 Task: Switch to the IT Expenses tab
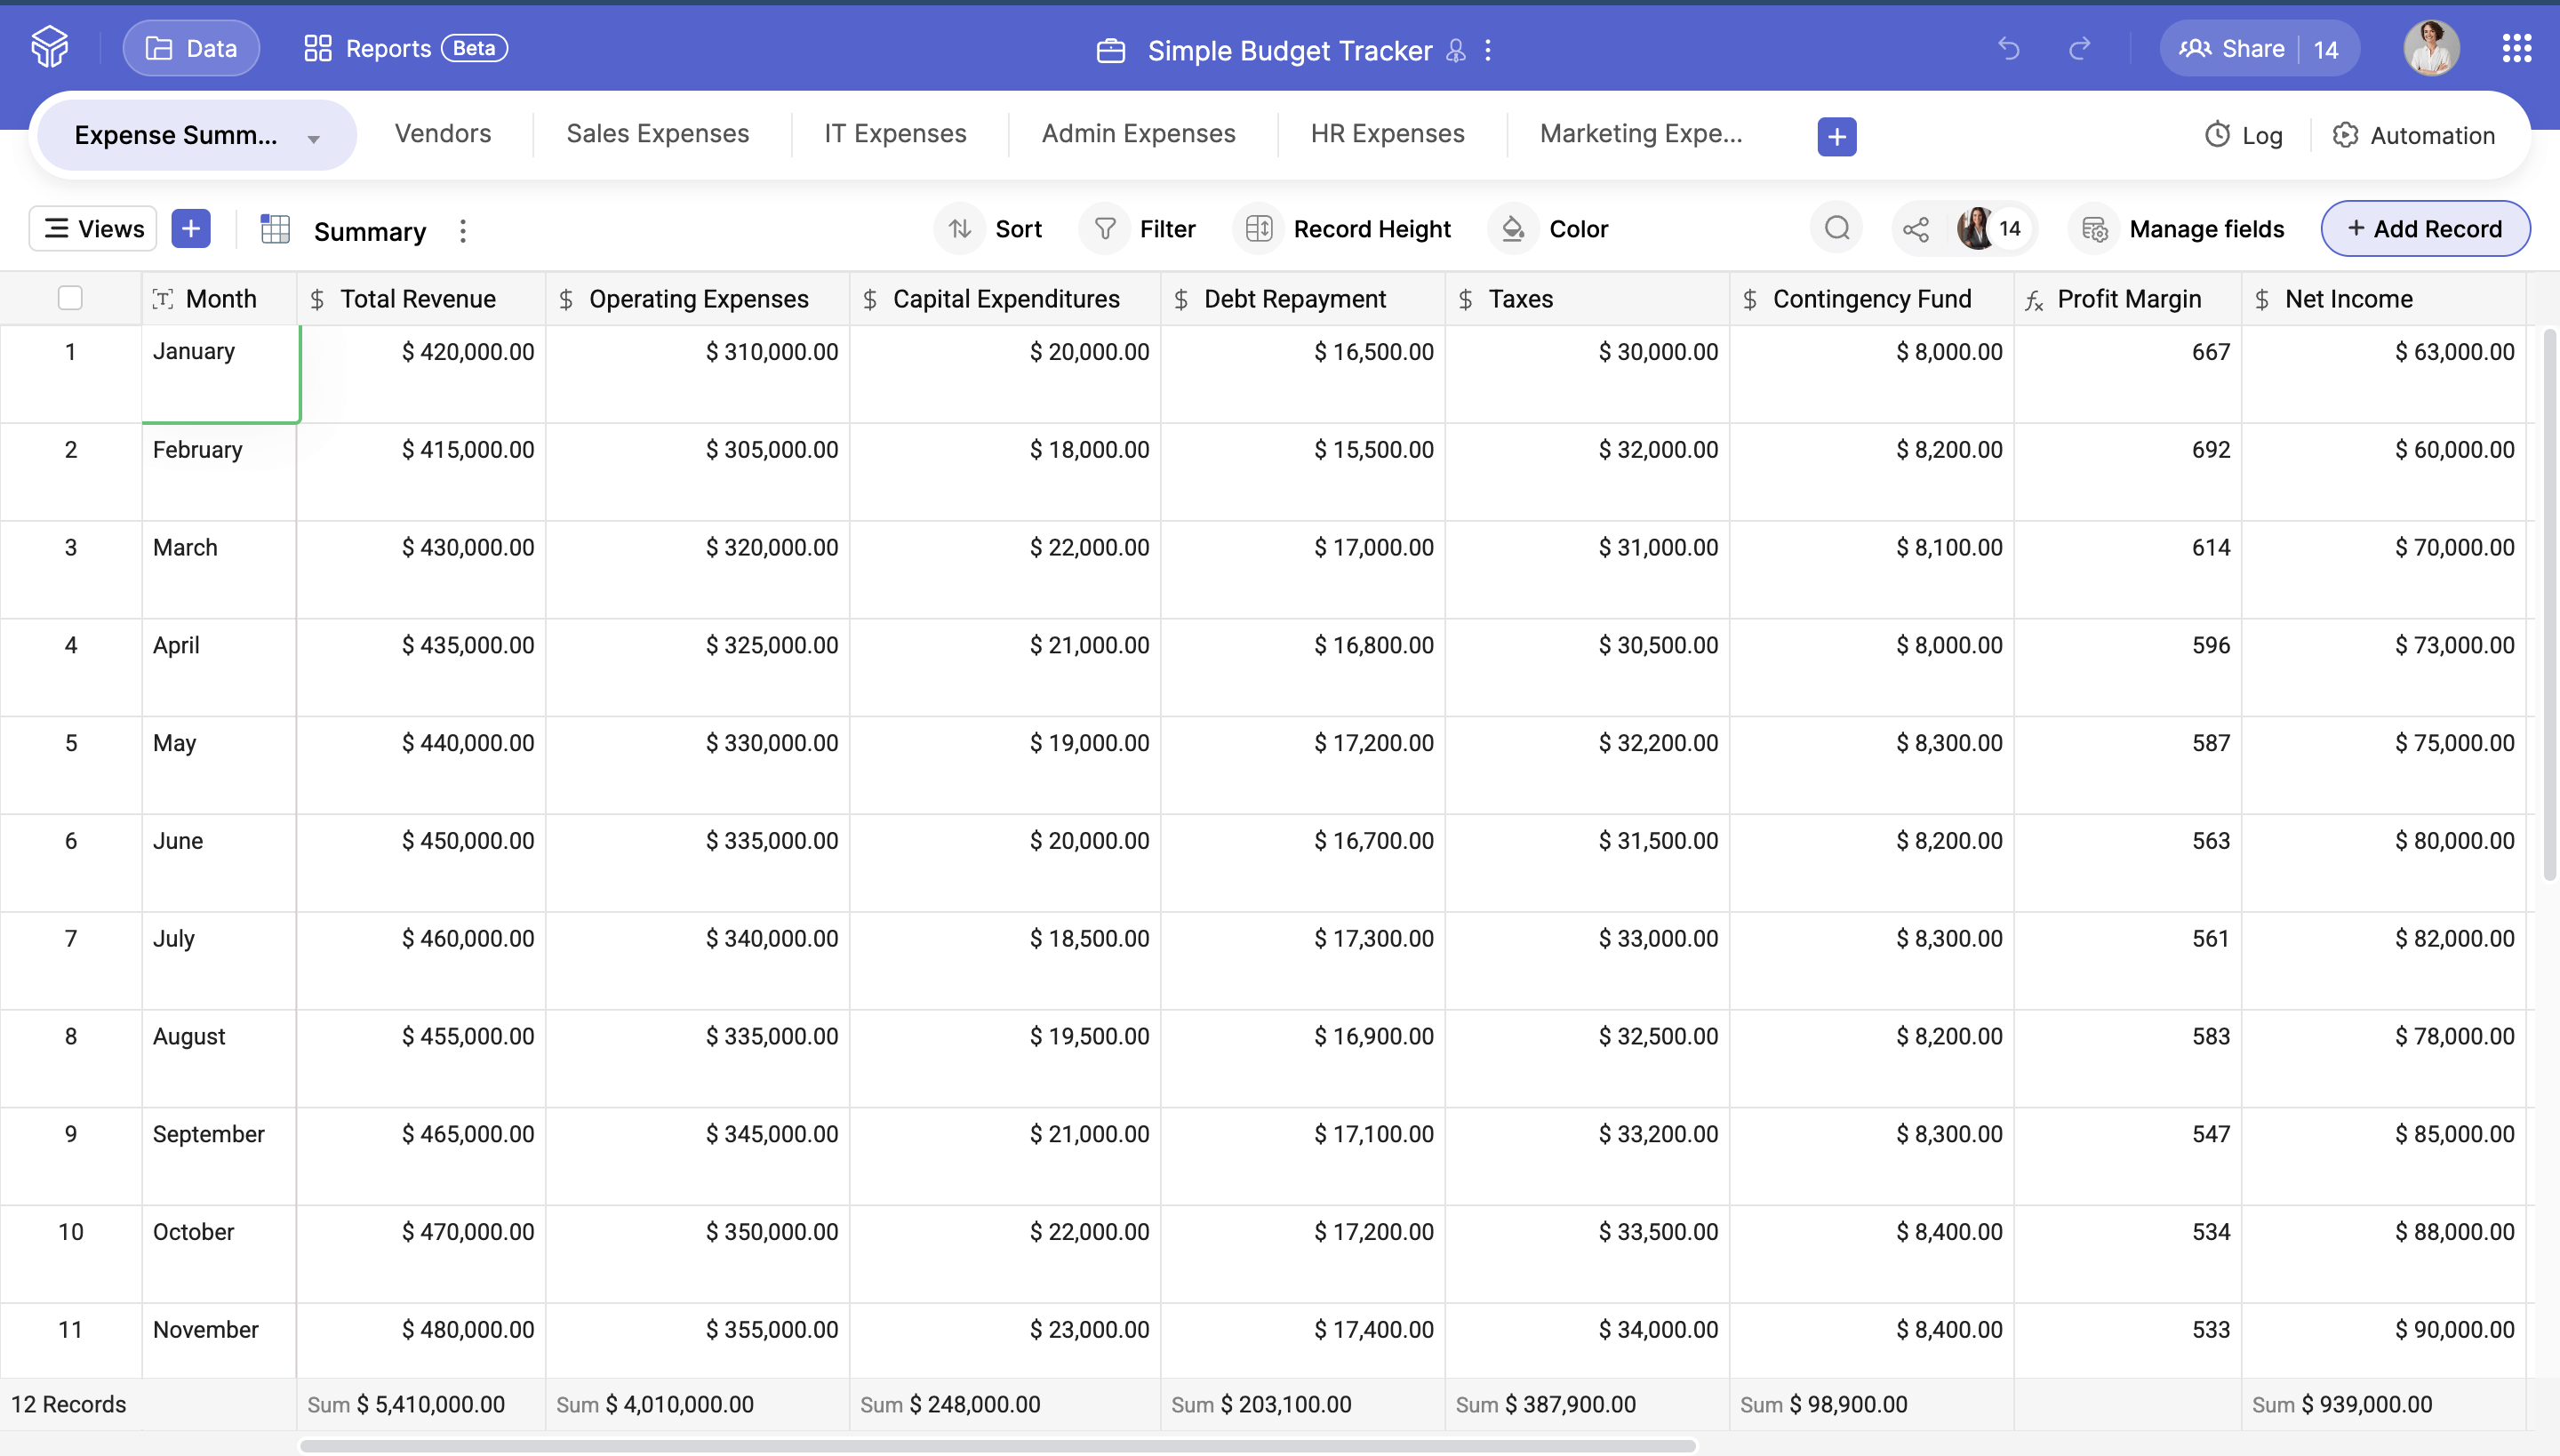pos(895,134)
